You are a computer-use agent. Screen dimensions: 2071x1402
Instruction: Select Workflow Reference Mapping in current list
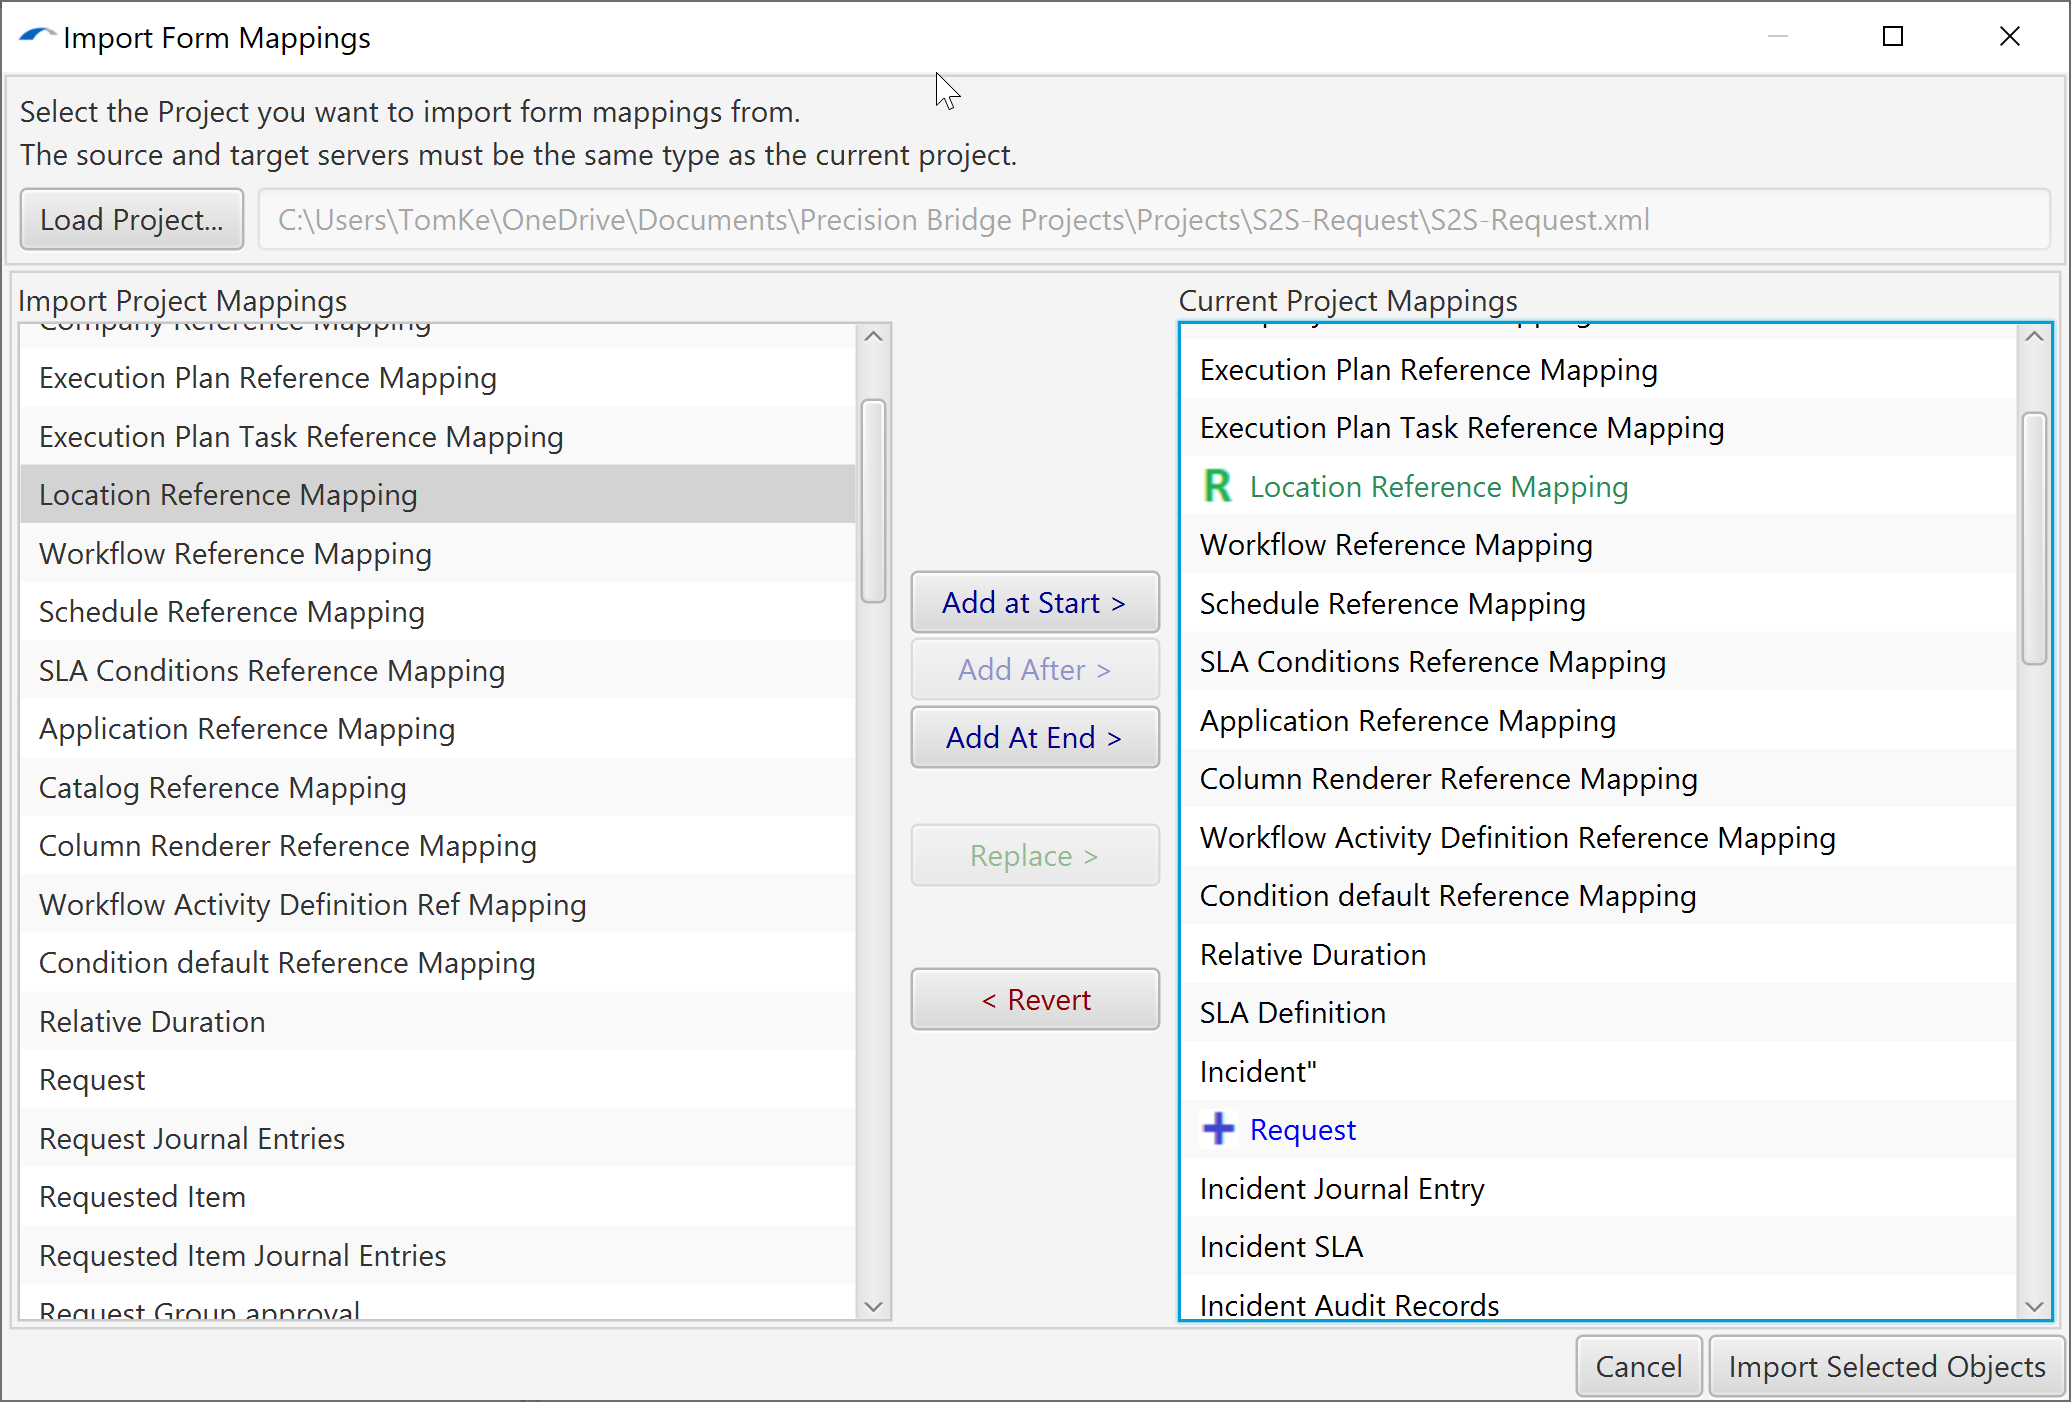tap(1598, 544)
